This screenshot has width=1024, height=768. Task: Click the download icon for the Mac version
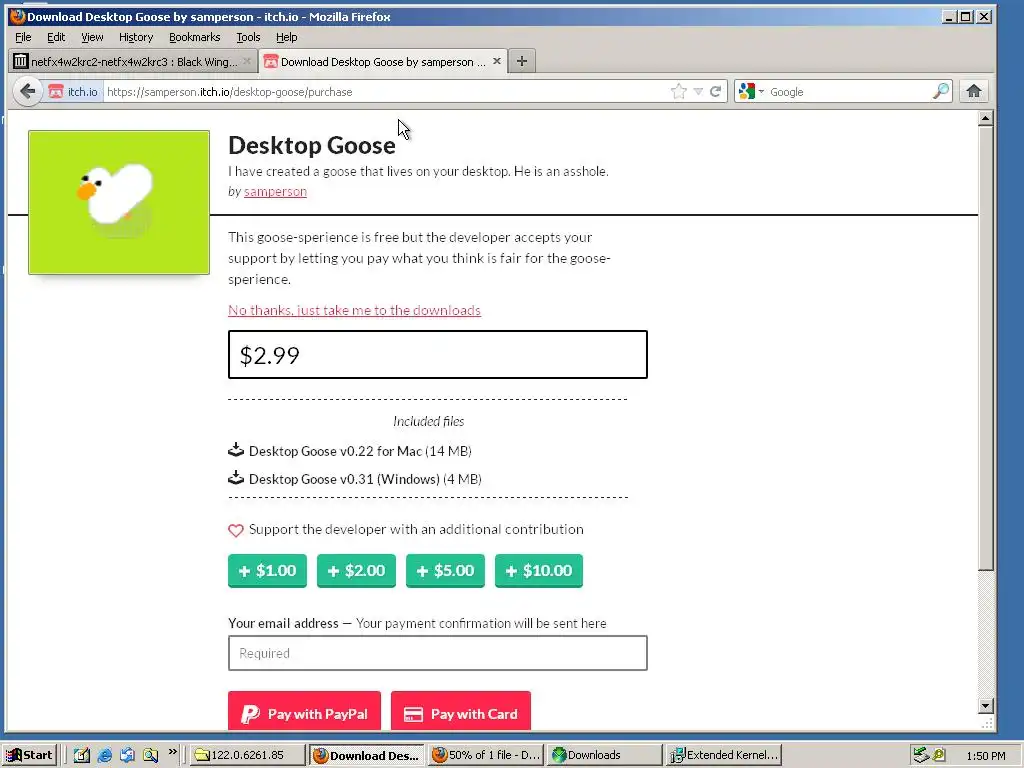click(236, 450)
